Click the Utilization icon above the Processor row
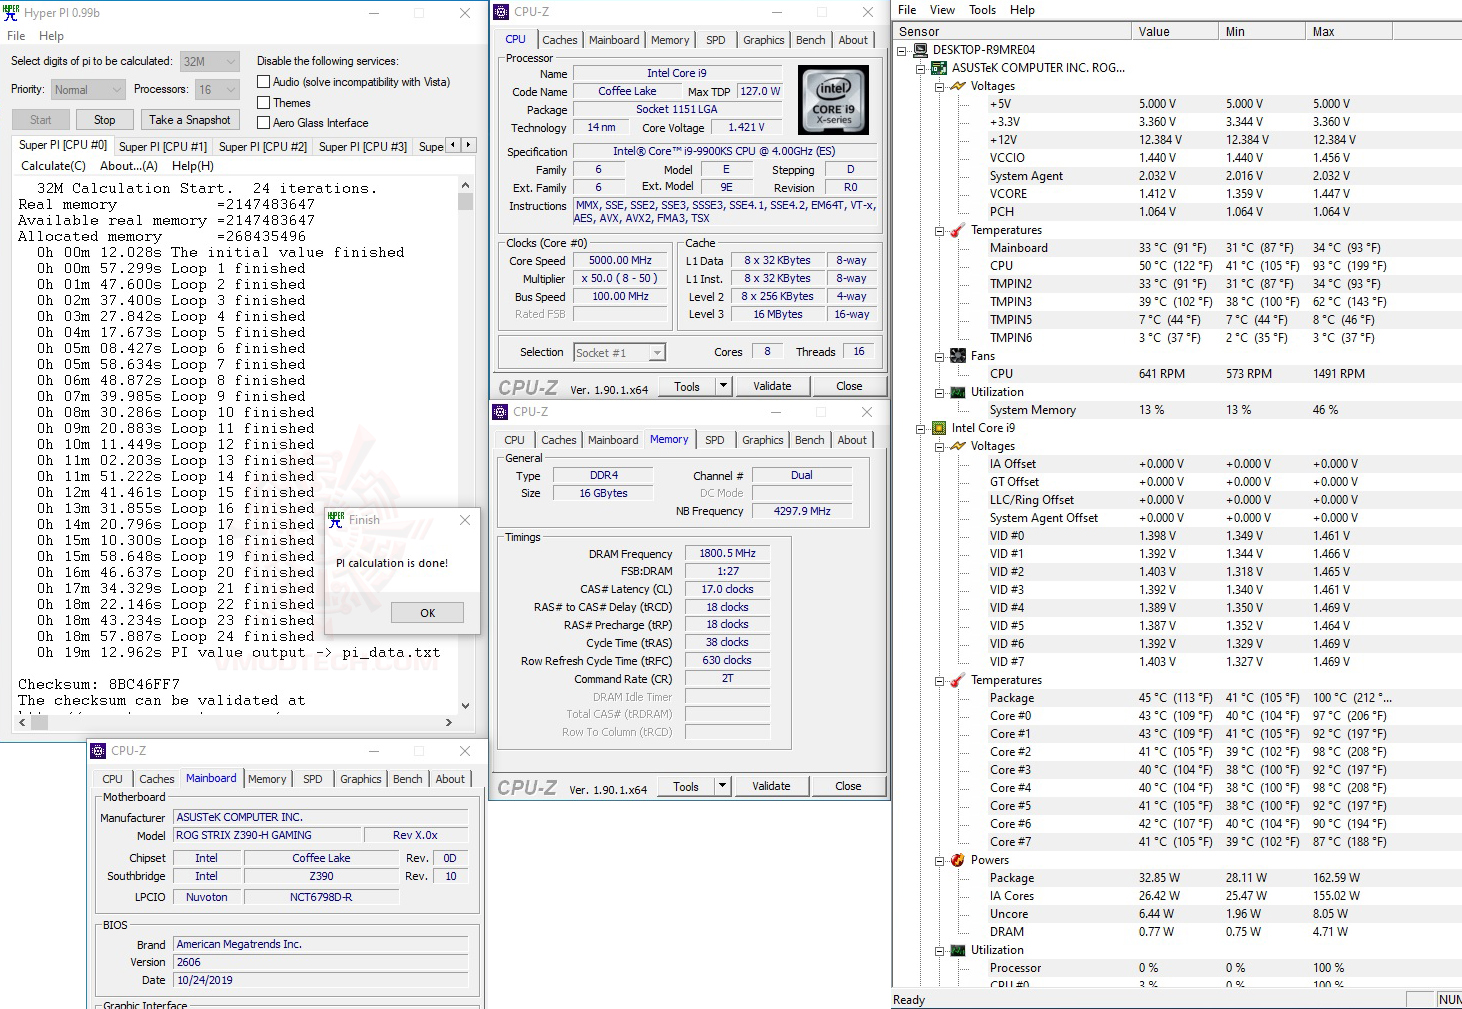The height and width of the screenshot is (1009, 1462). coord(958,950)
